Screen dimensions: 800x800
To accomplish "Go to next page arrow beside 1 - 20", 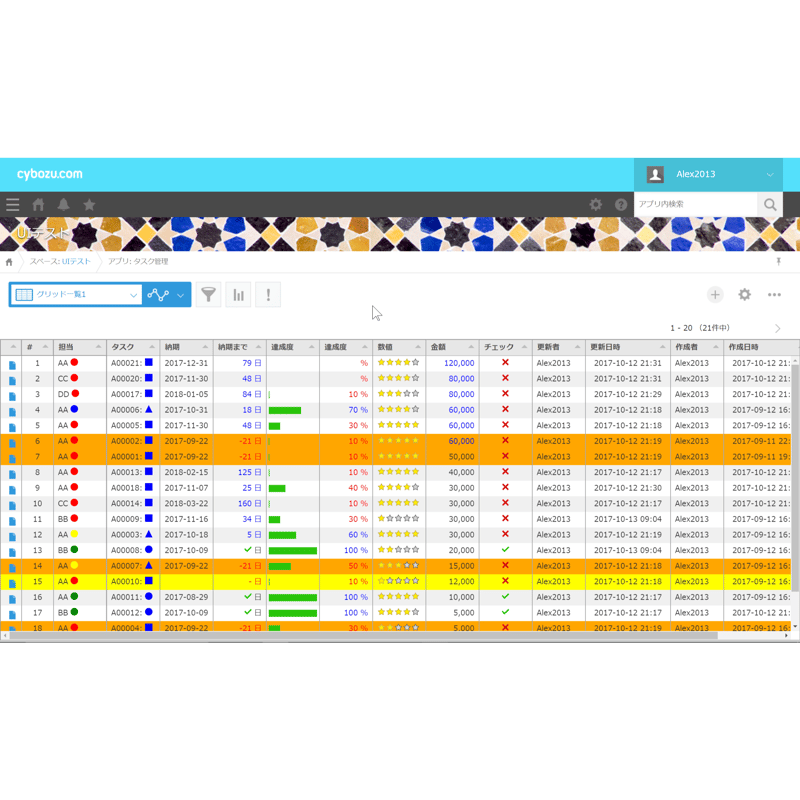I will tap(778, 328).
